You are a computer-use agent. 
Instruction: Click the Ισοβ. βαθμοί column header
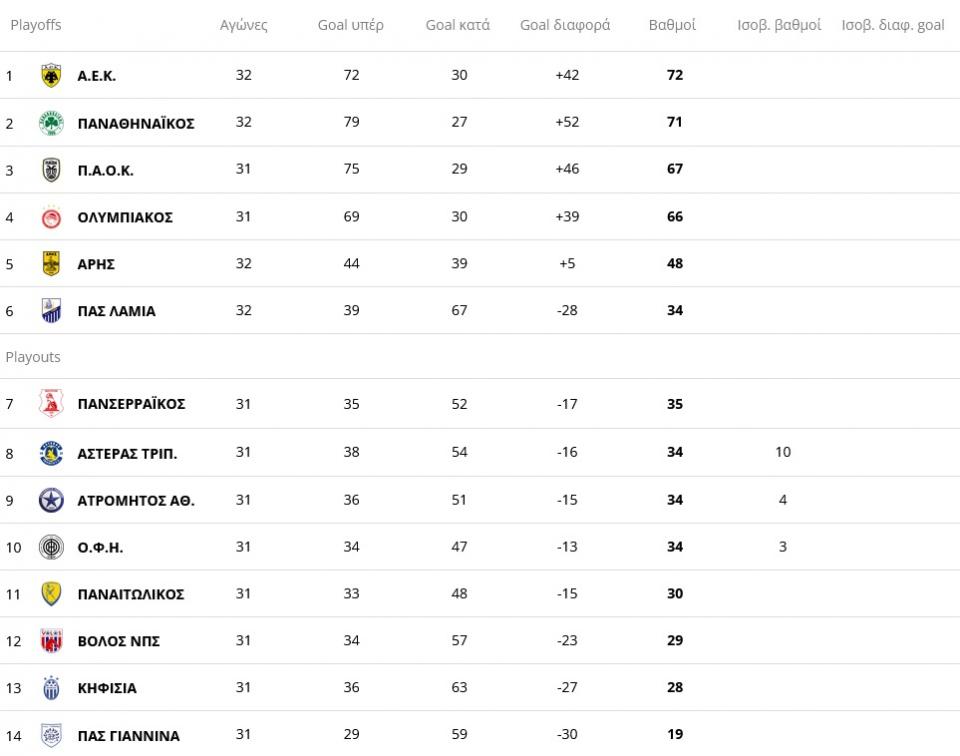[x=779, y=25]
